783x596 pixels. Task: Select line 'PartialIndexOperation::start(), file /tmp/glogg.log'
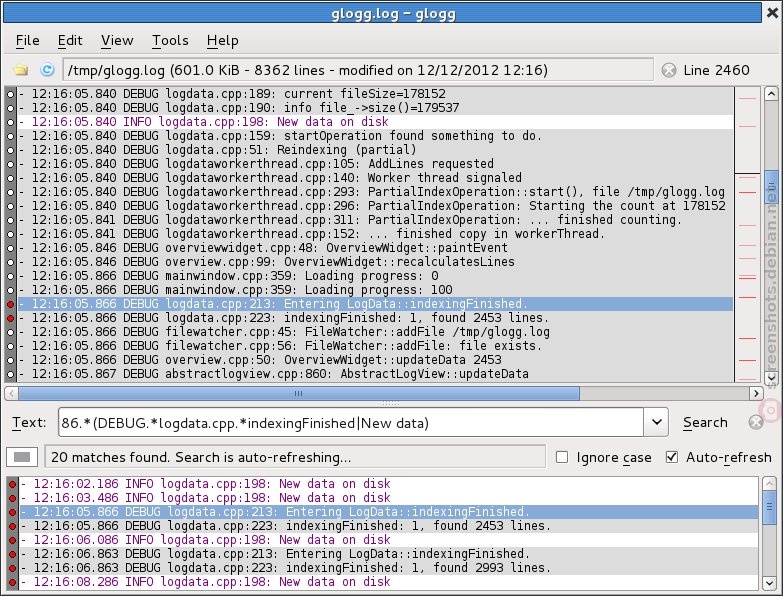(376, 192)
